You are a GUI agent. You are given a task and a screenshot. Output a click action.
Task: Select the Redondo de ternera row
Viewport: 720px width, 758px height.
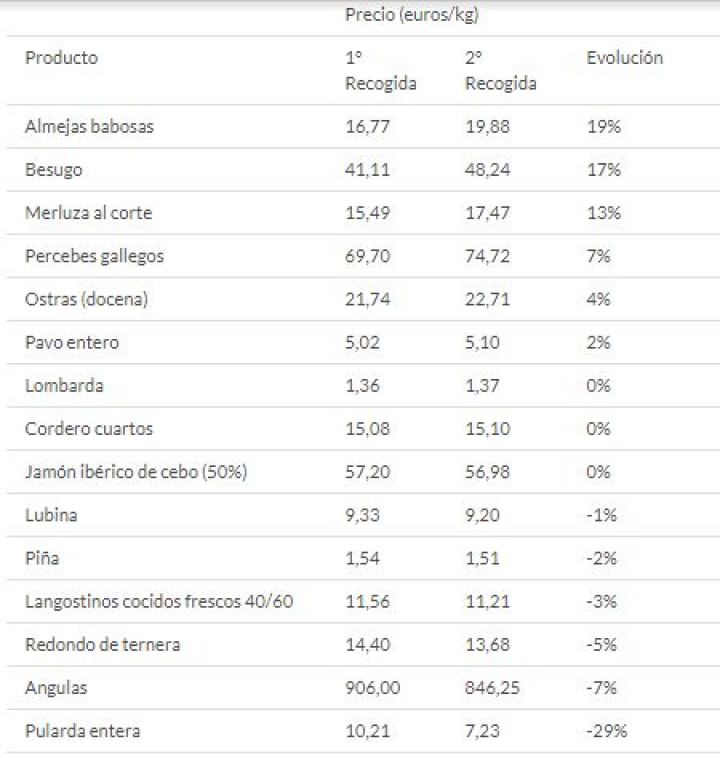point(102,644)
